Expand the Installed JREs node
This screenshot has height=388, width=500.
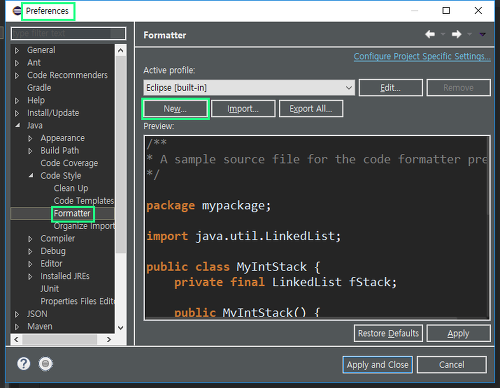pyautogui.click(x=30, y=277)
